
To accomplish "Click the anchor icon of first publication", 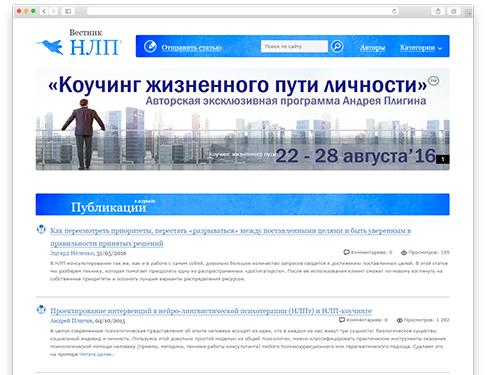I will coord(41,230).
